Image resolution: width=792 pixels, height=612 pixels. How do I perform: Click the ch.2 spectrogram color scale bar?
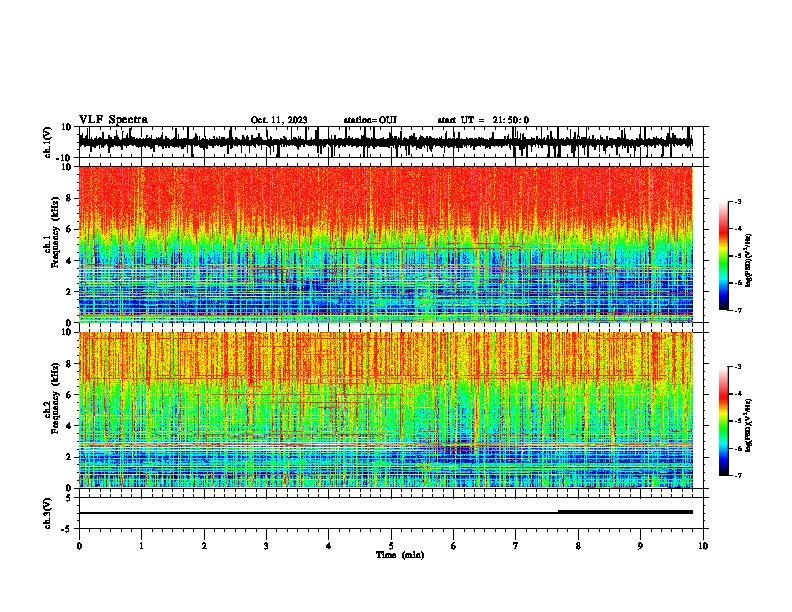[x=724, y=421]
